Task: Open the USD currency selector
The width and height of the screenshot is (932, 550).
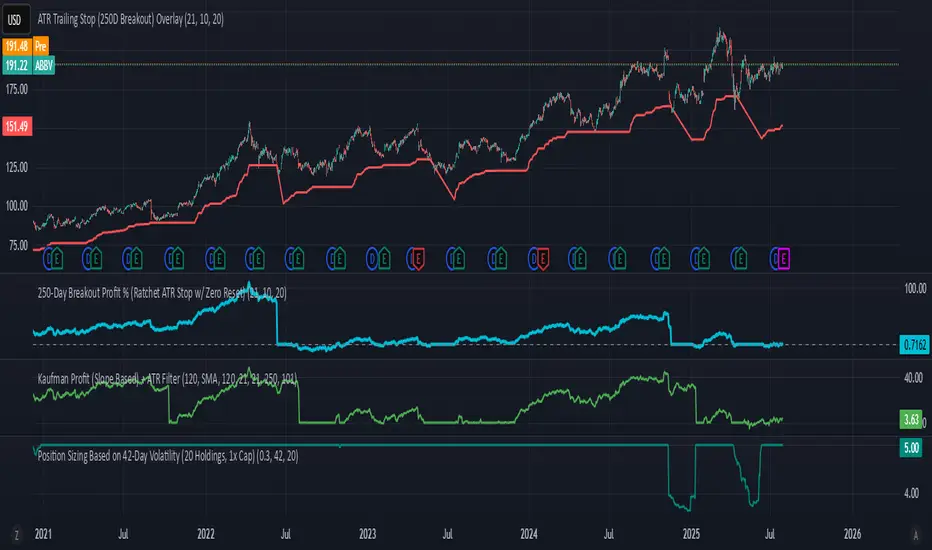Action: tap(14, 20)
